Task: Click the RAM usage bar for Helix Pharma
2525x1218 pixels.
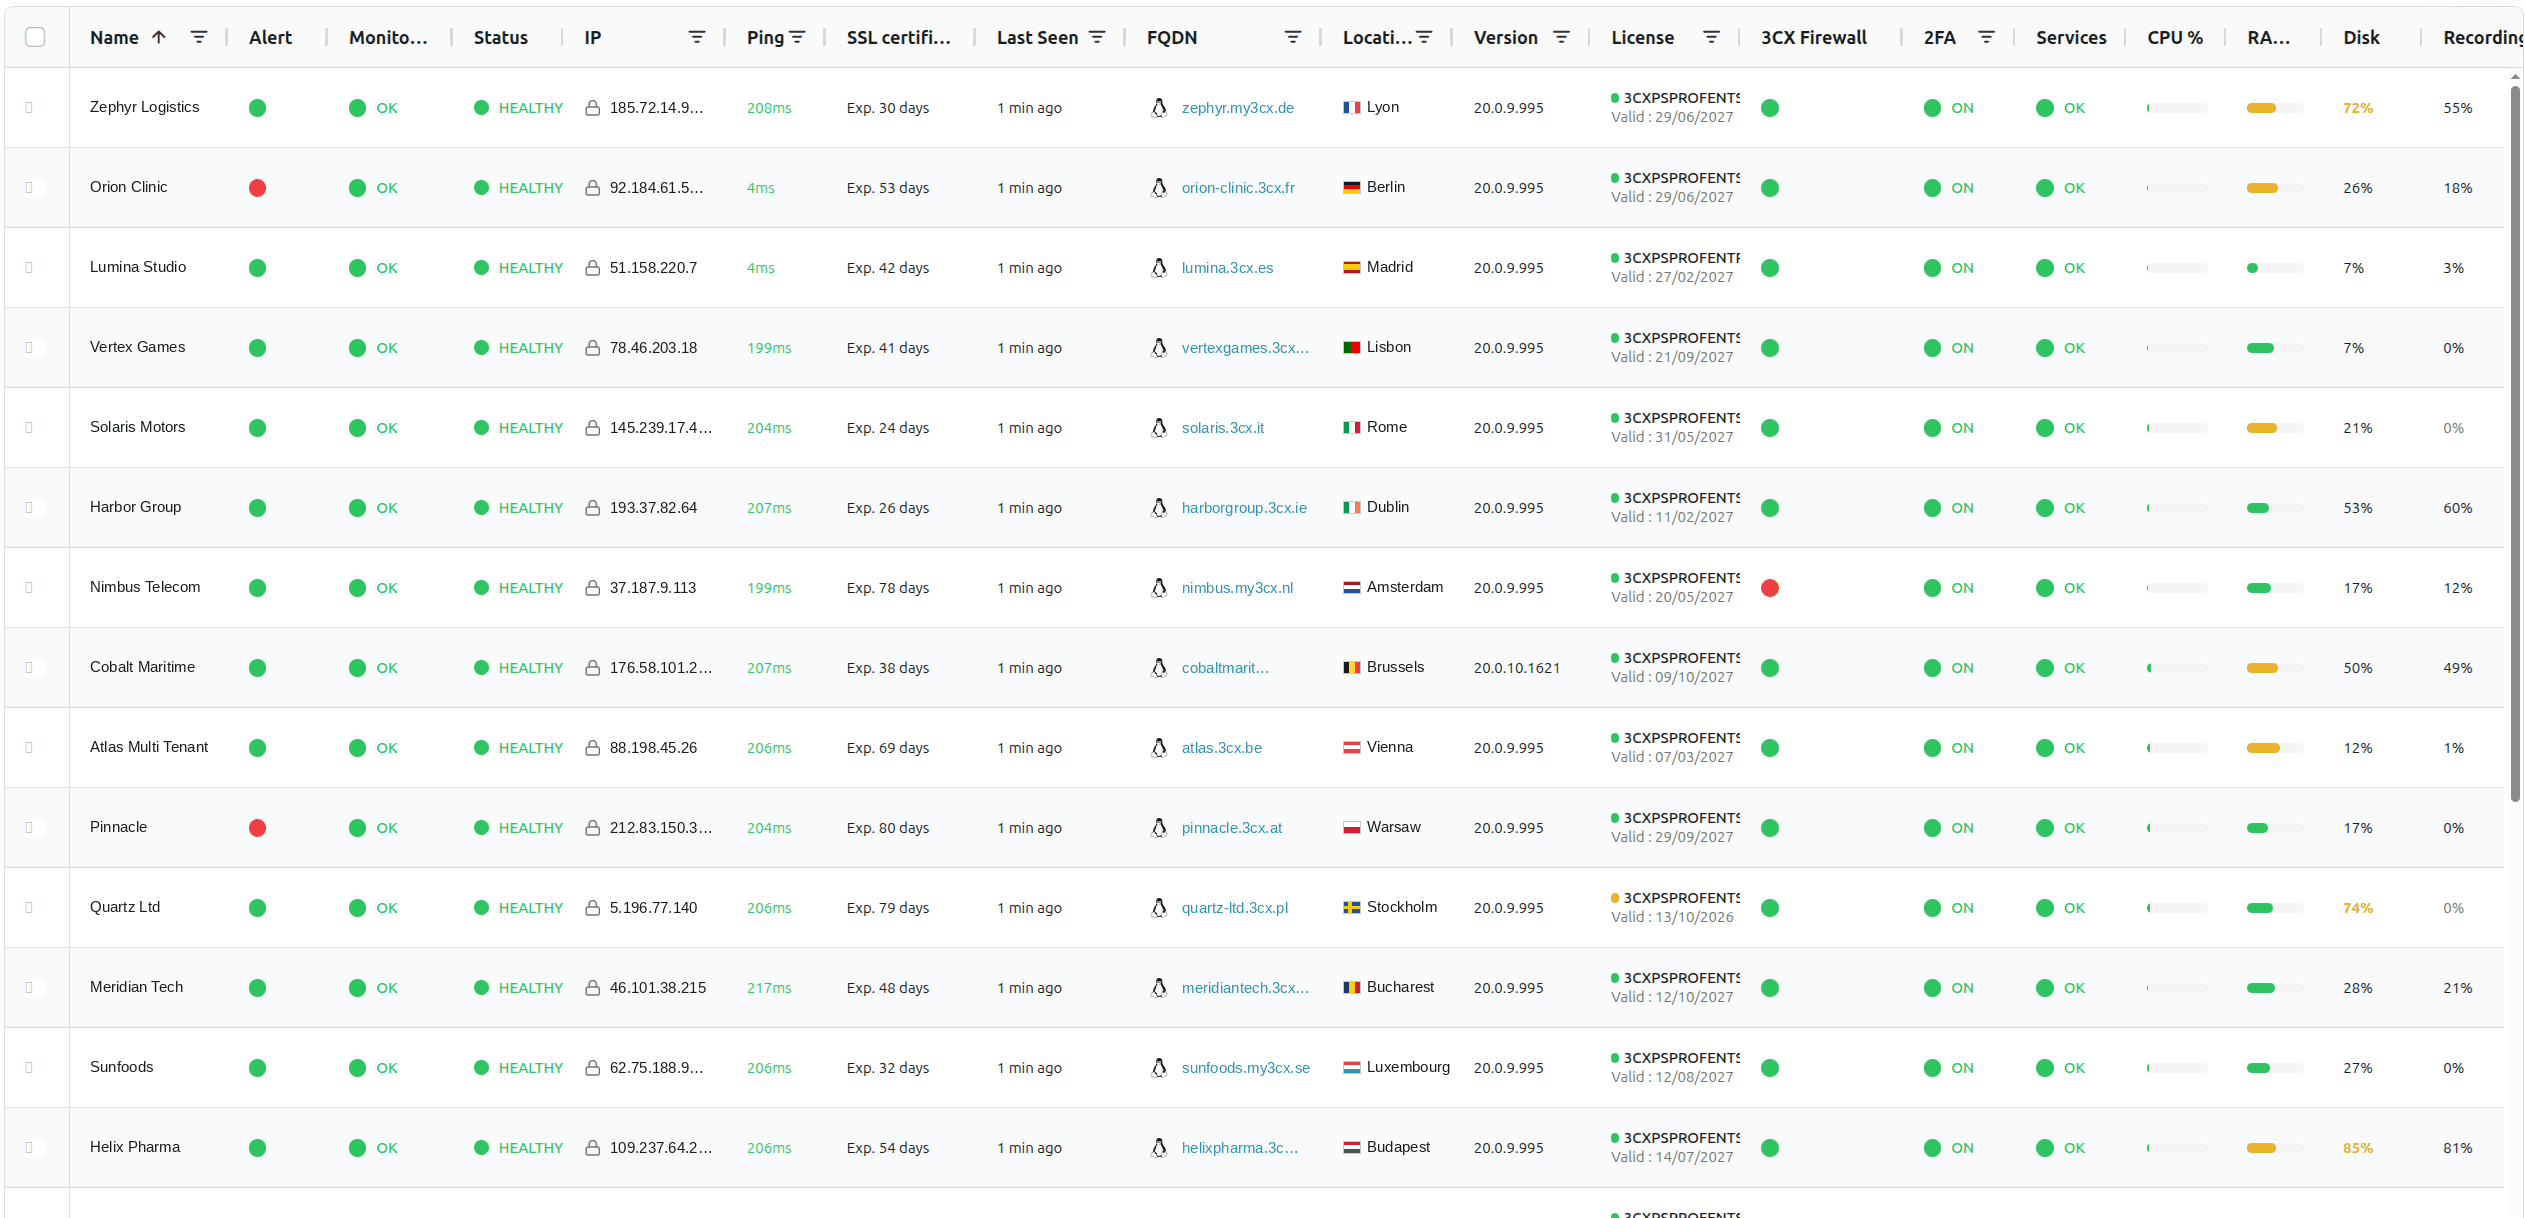Action: [2275, 1148]
